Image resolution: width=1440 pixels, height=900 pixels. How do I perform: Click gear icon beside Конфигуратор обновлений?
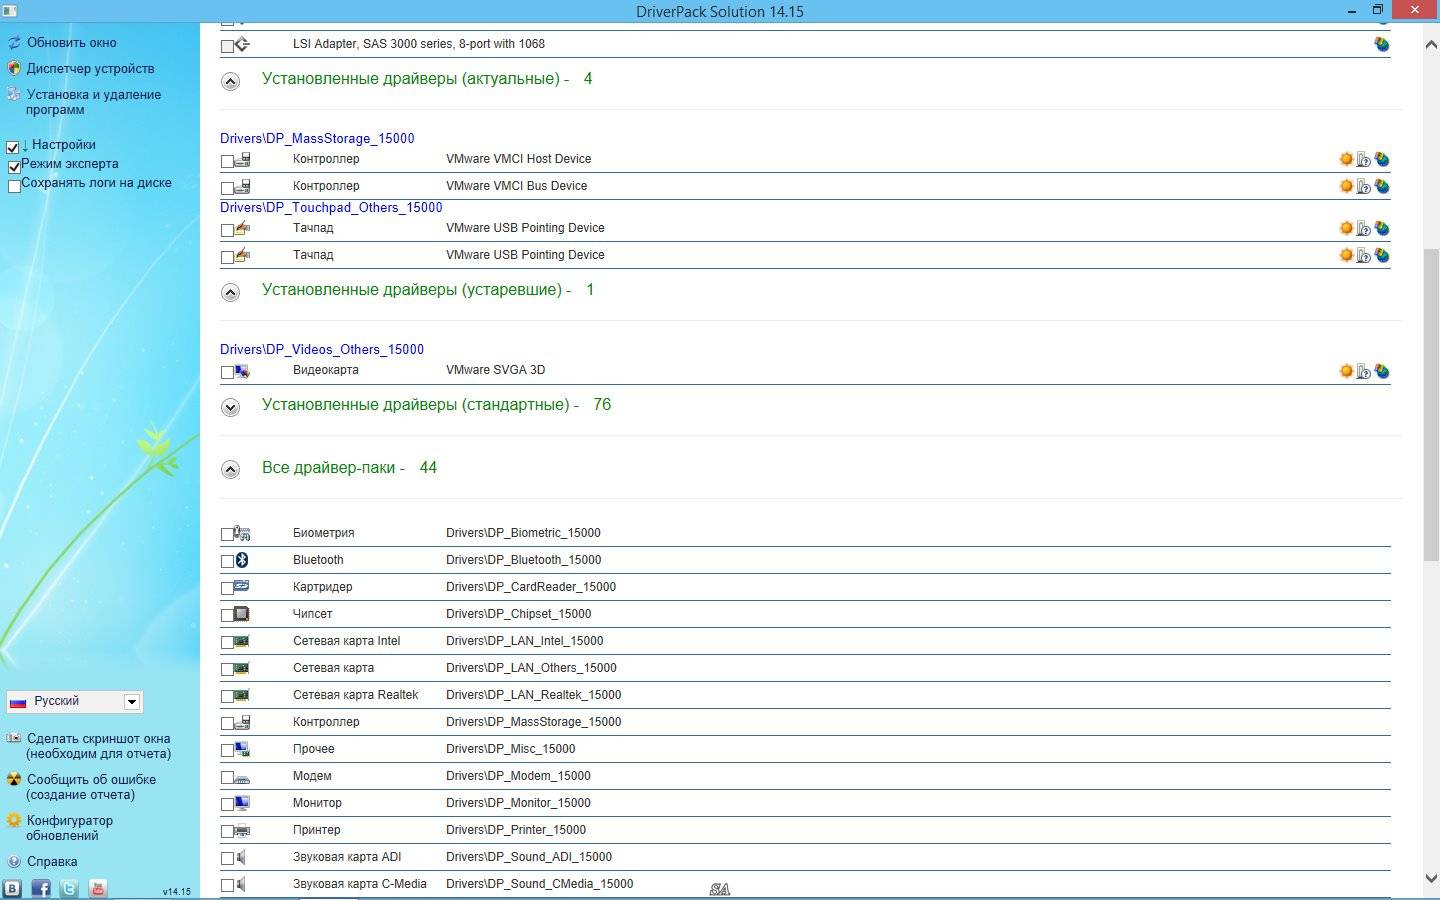(13, 820)
